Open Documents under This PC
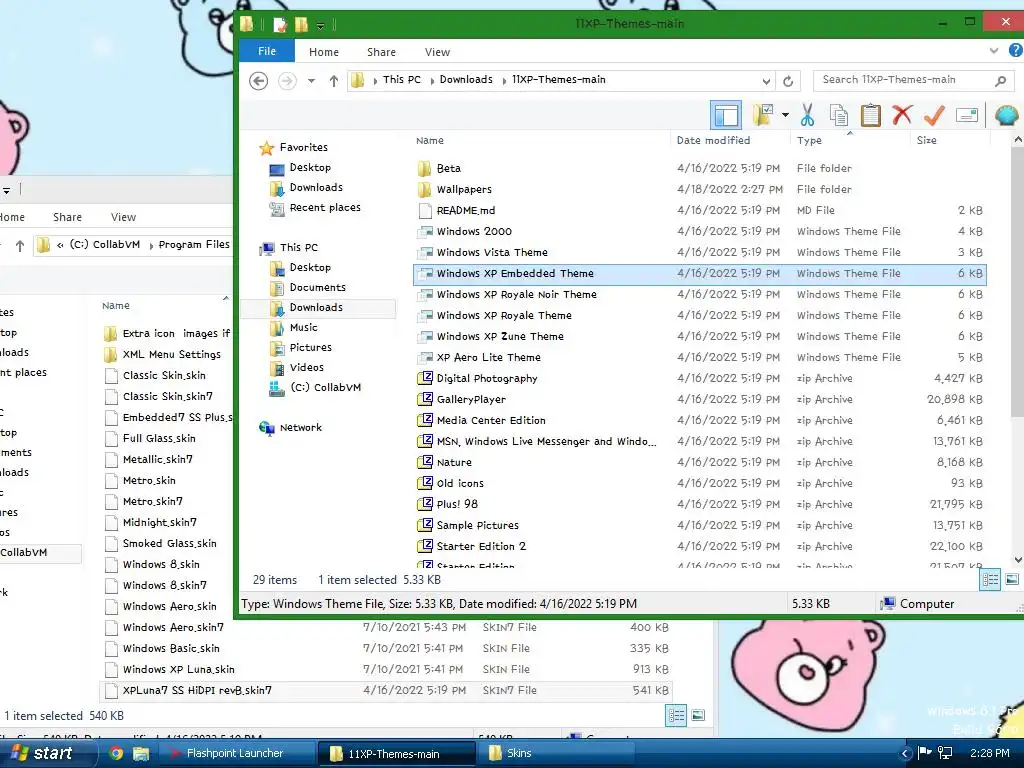Viewport: 1024px width, 768px height. 317,287
